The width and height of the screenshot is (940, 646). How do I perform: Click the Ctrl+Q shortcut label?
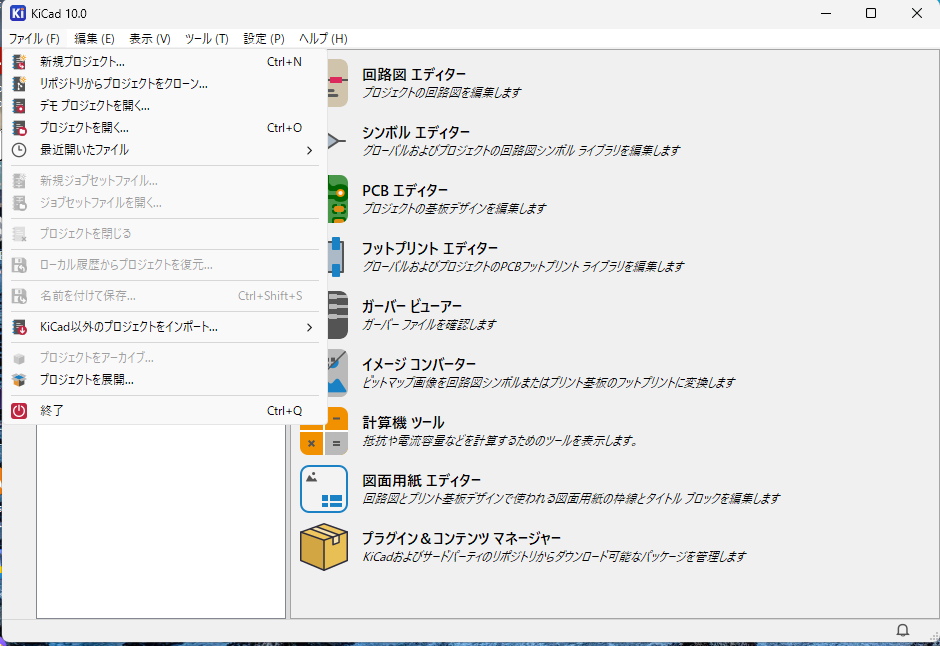[284, 410]
